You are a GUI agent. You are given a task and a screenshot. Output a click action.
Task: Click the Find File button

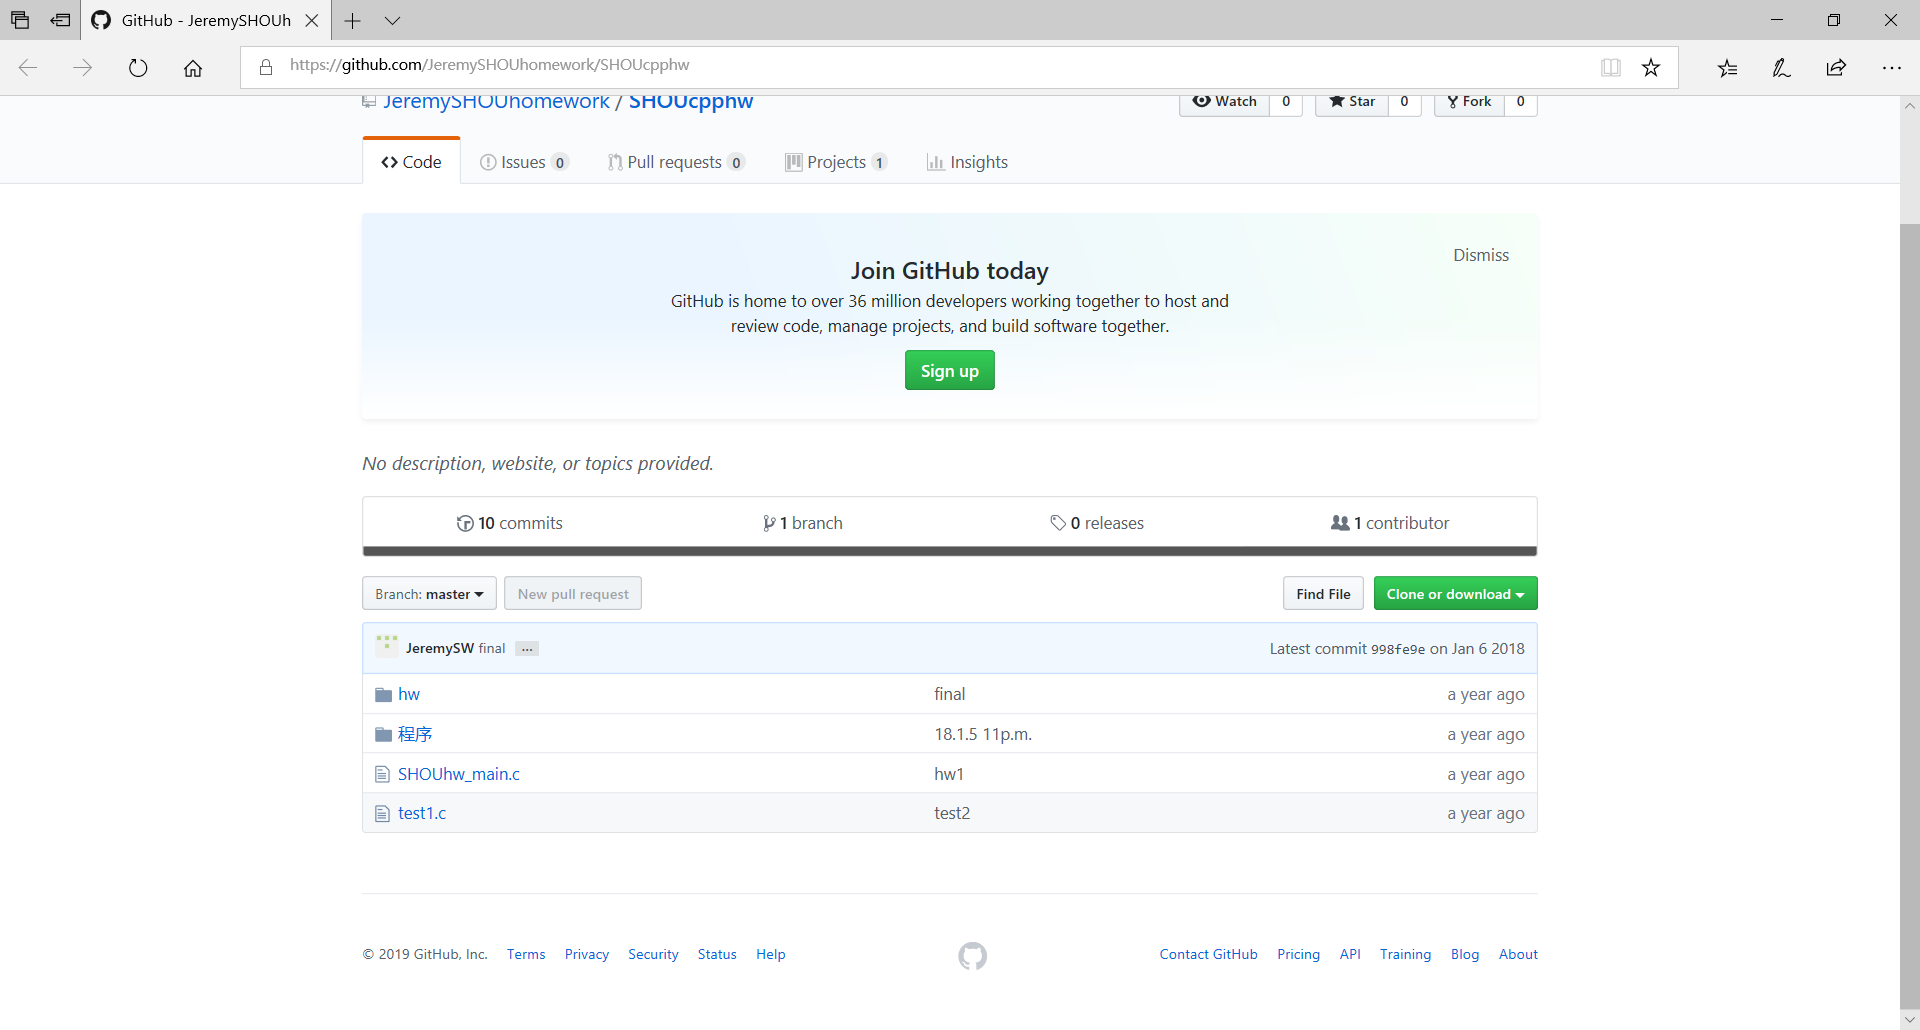pyautogui.click(x=1323, y=593)
